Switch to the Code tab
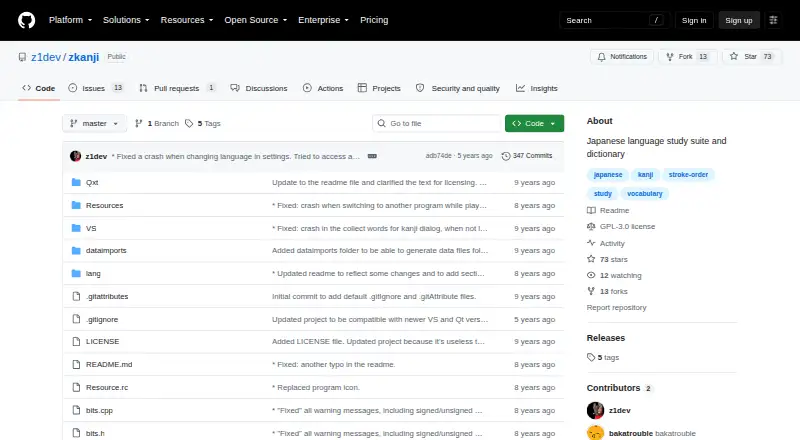800x440 pixels. pyautogui.click(x=39, y=88)
